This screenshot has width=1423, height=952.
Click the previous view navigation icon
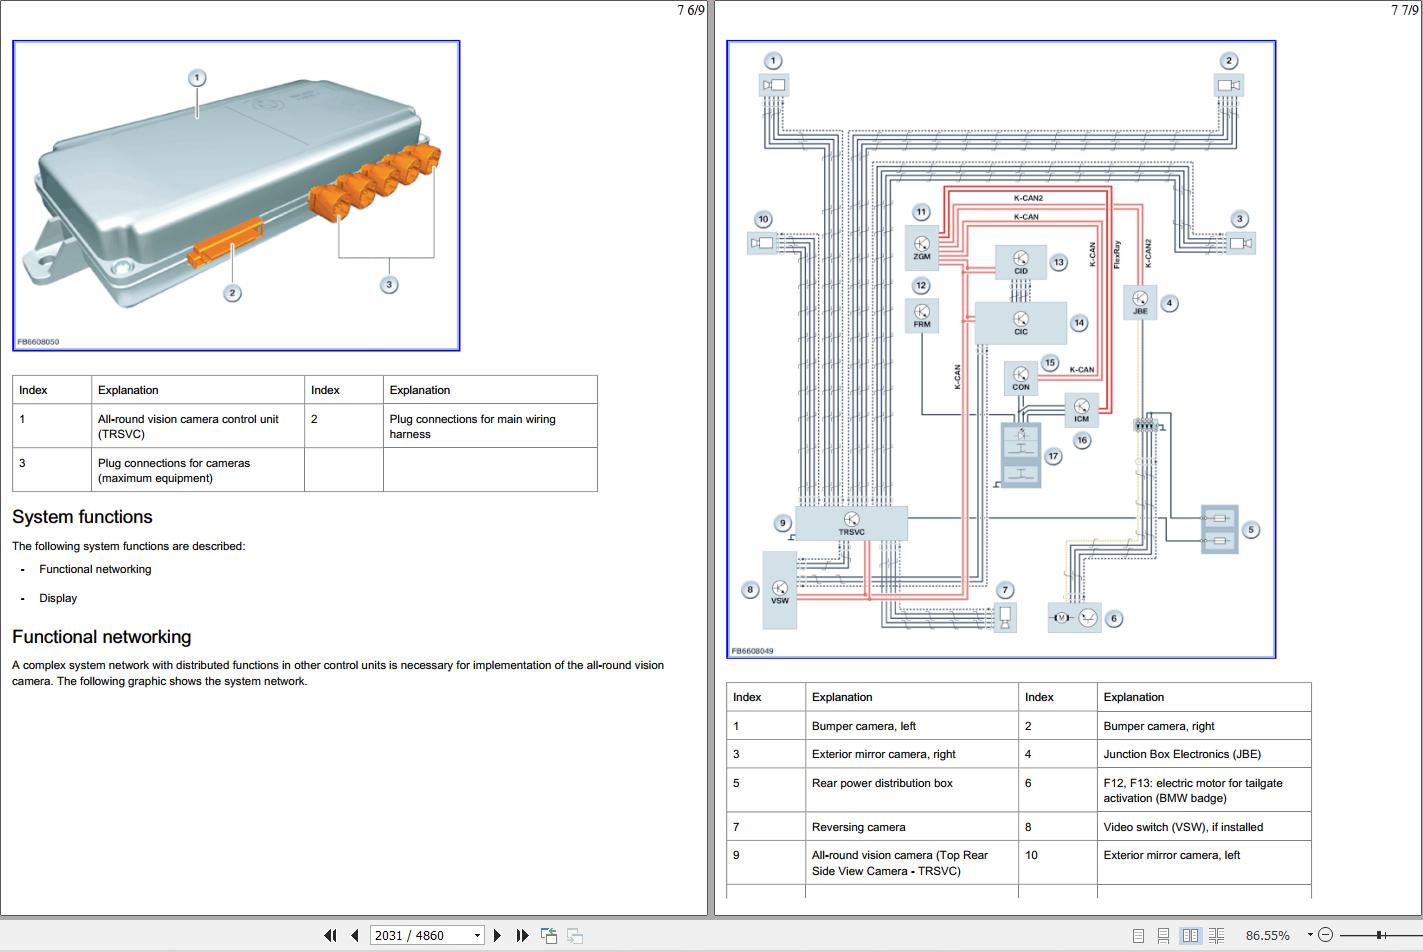point(549,935)
